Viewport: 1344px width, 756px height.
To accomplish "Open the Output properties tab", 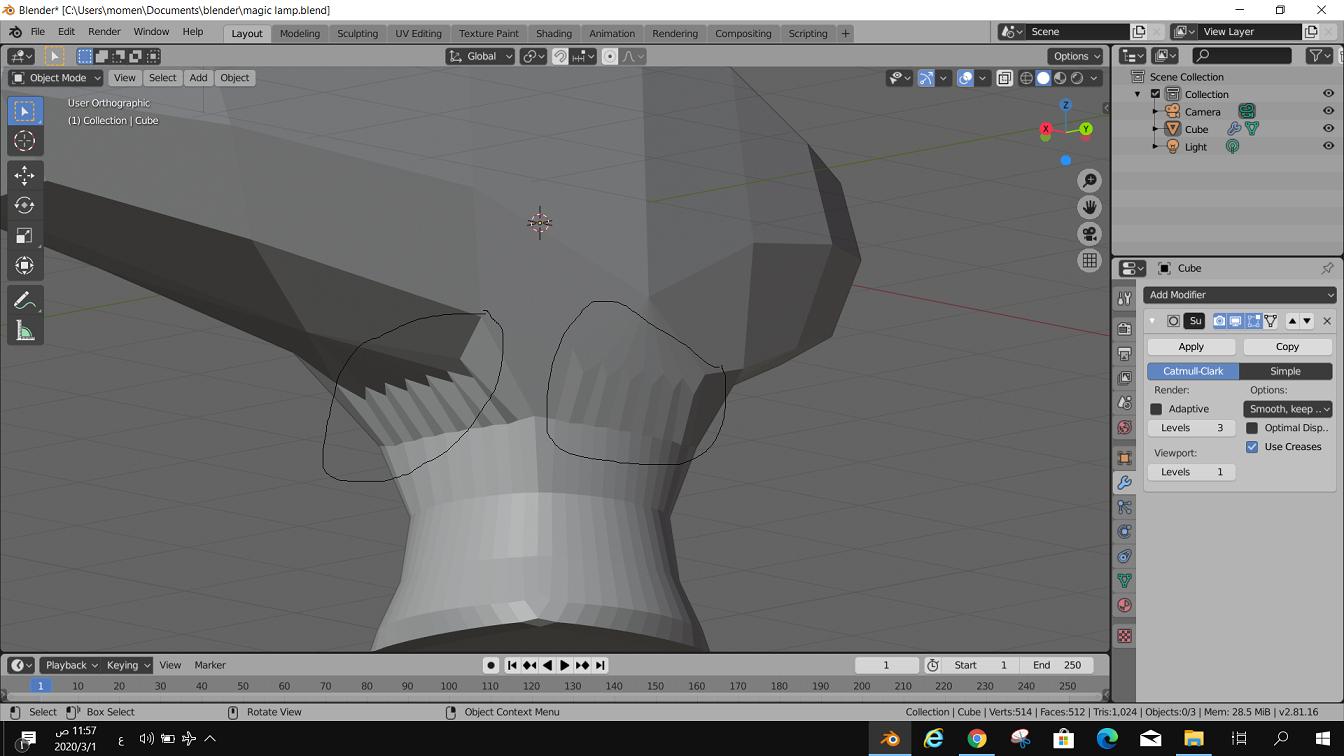I will pos(1124,353).
